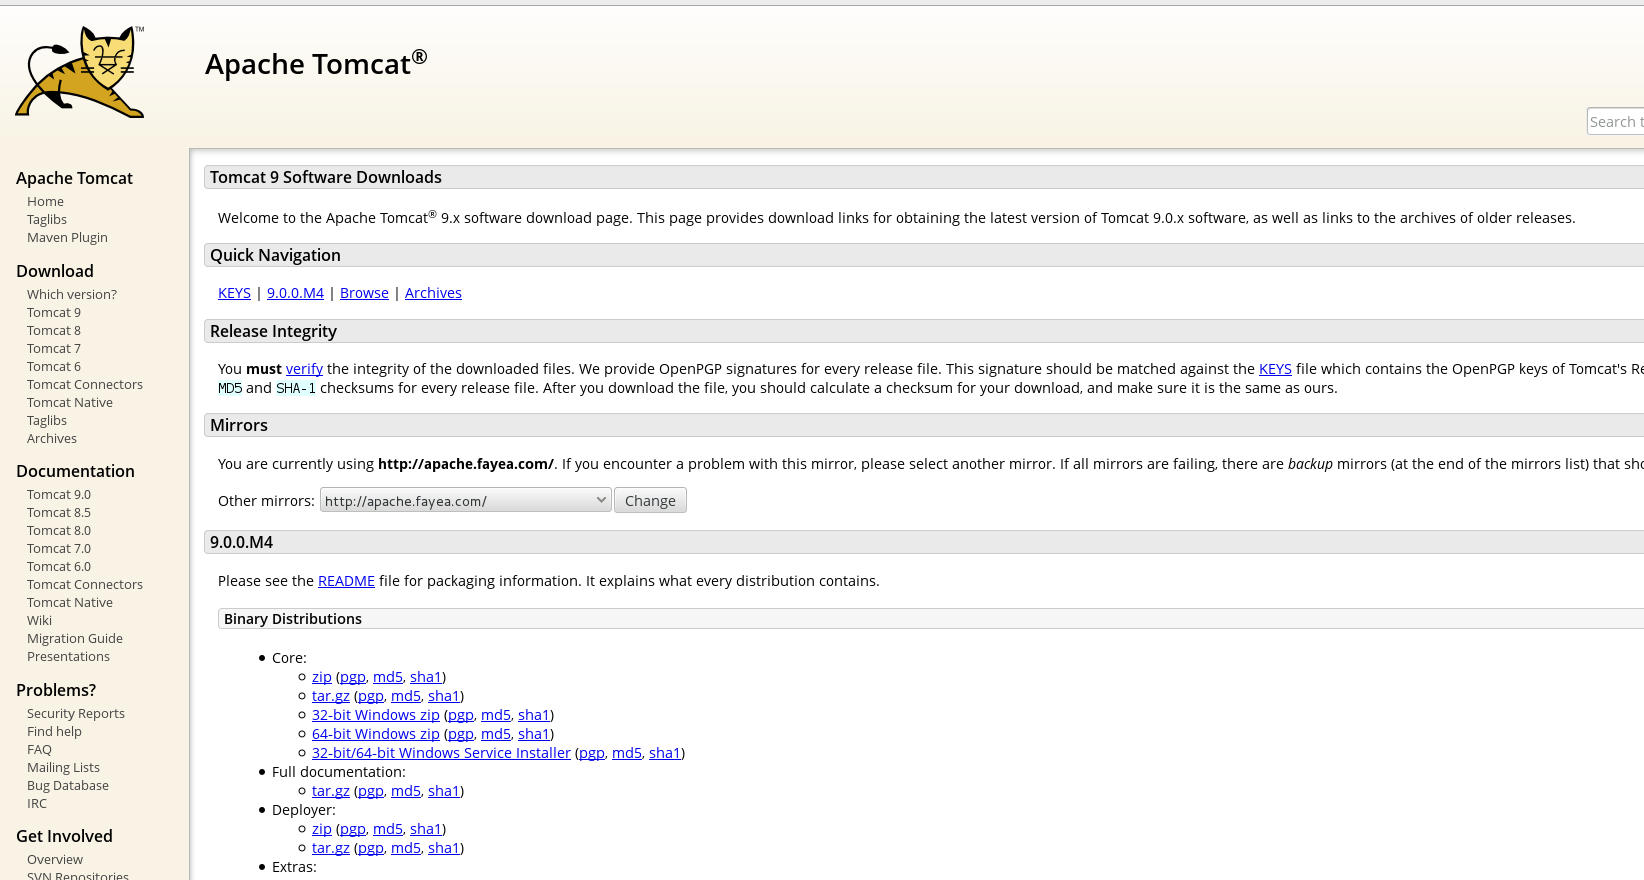Download Full documentation tar.gz
Screen dimensions: 1644x880
[330, 791]
